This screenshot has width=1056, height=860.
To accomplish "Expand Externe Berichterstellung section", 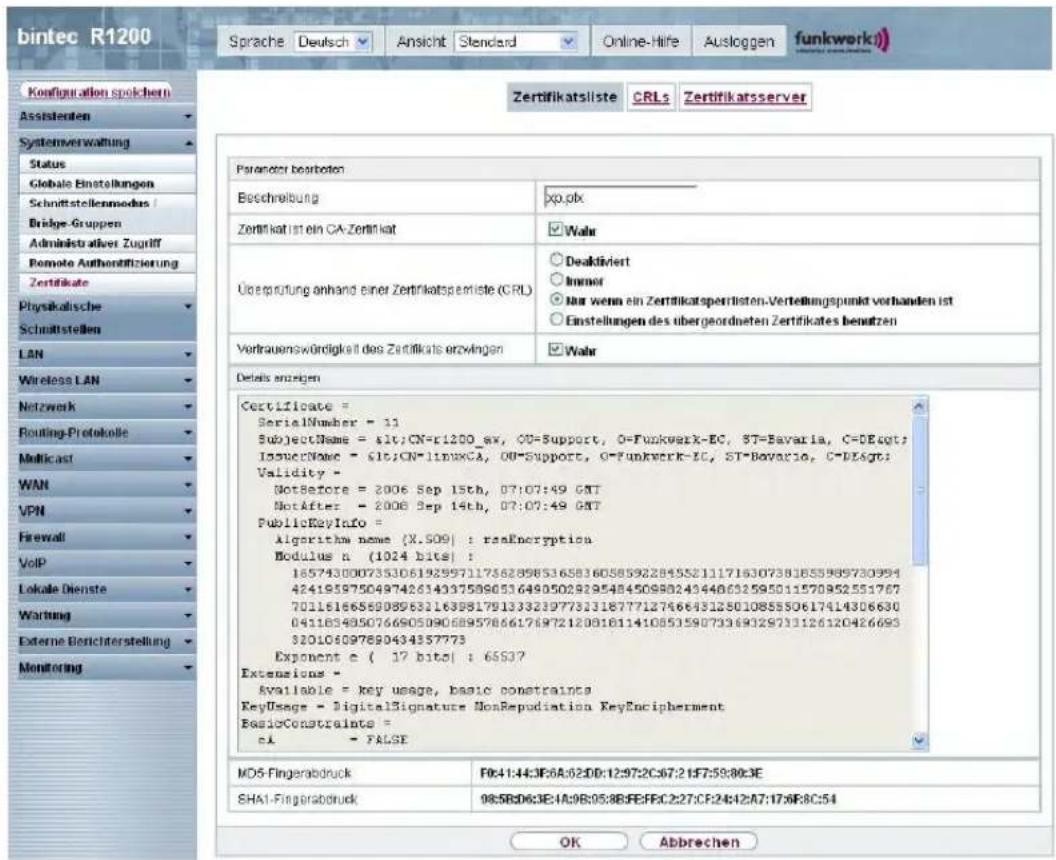I will [103, 642].
